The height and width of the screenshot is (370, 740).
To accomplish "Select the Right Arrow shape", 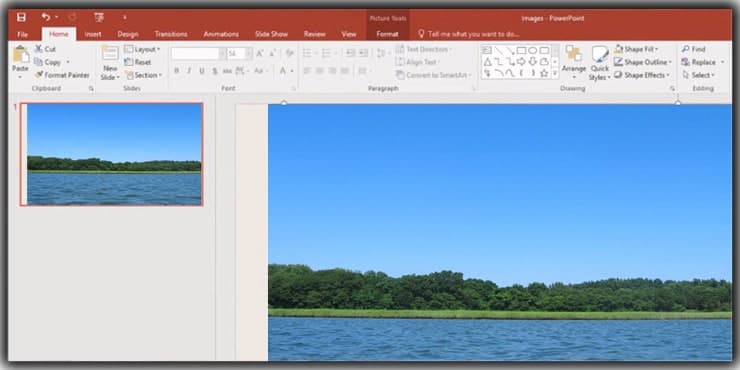I will (x=521, y=62).
